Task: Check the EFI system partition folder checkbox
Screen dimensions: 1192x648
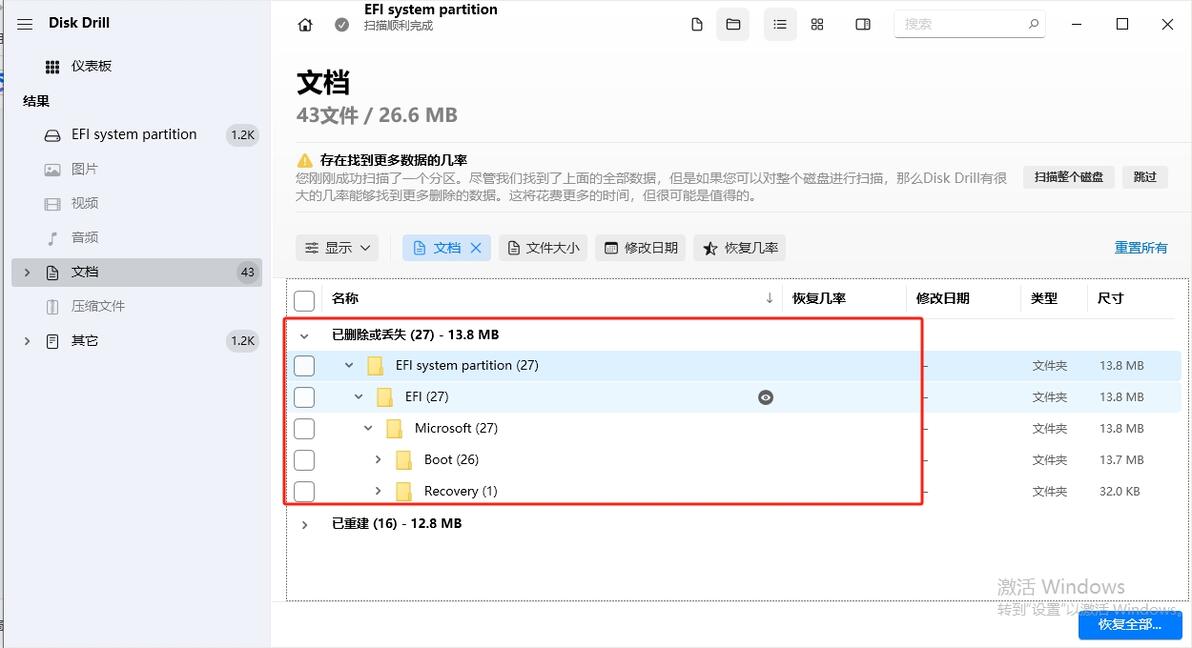Action: pos(304,366)
